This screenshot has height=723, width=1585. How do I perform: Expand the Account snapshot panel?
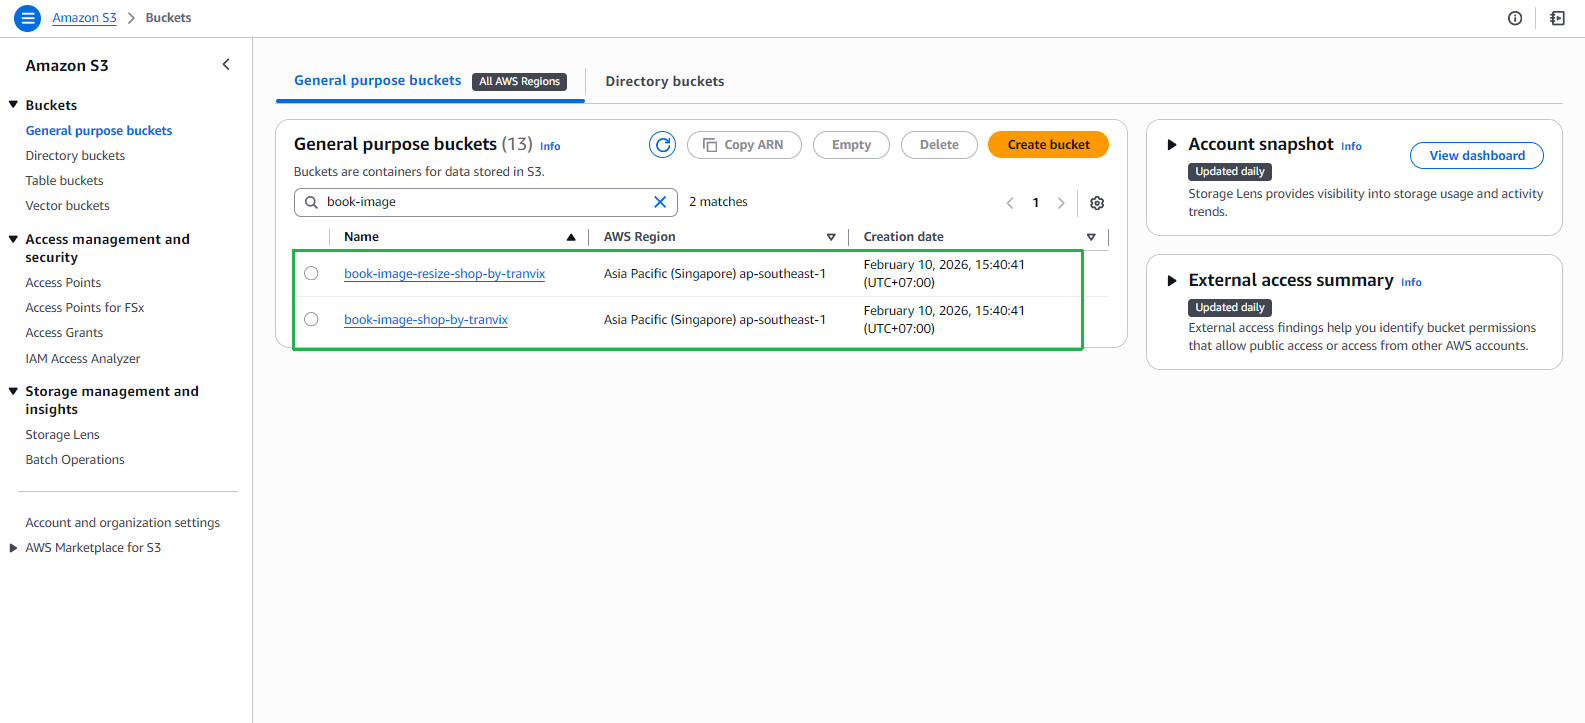click(x=1172, y=145)
